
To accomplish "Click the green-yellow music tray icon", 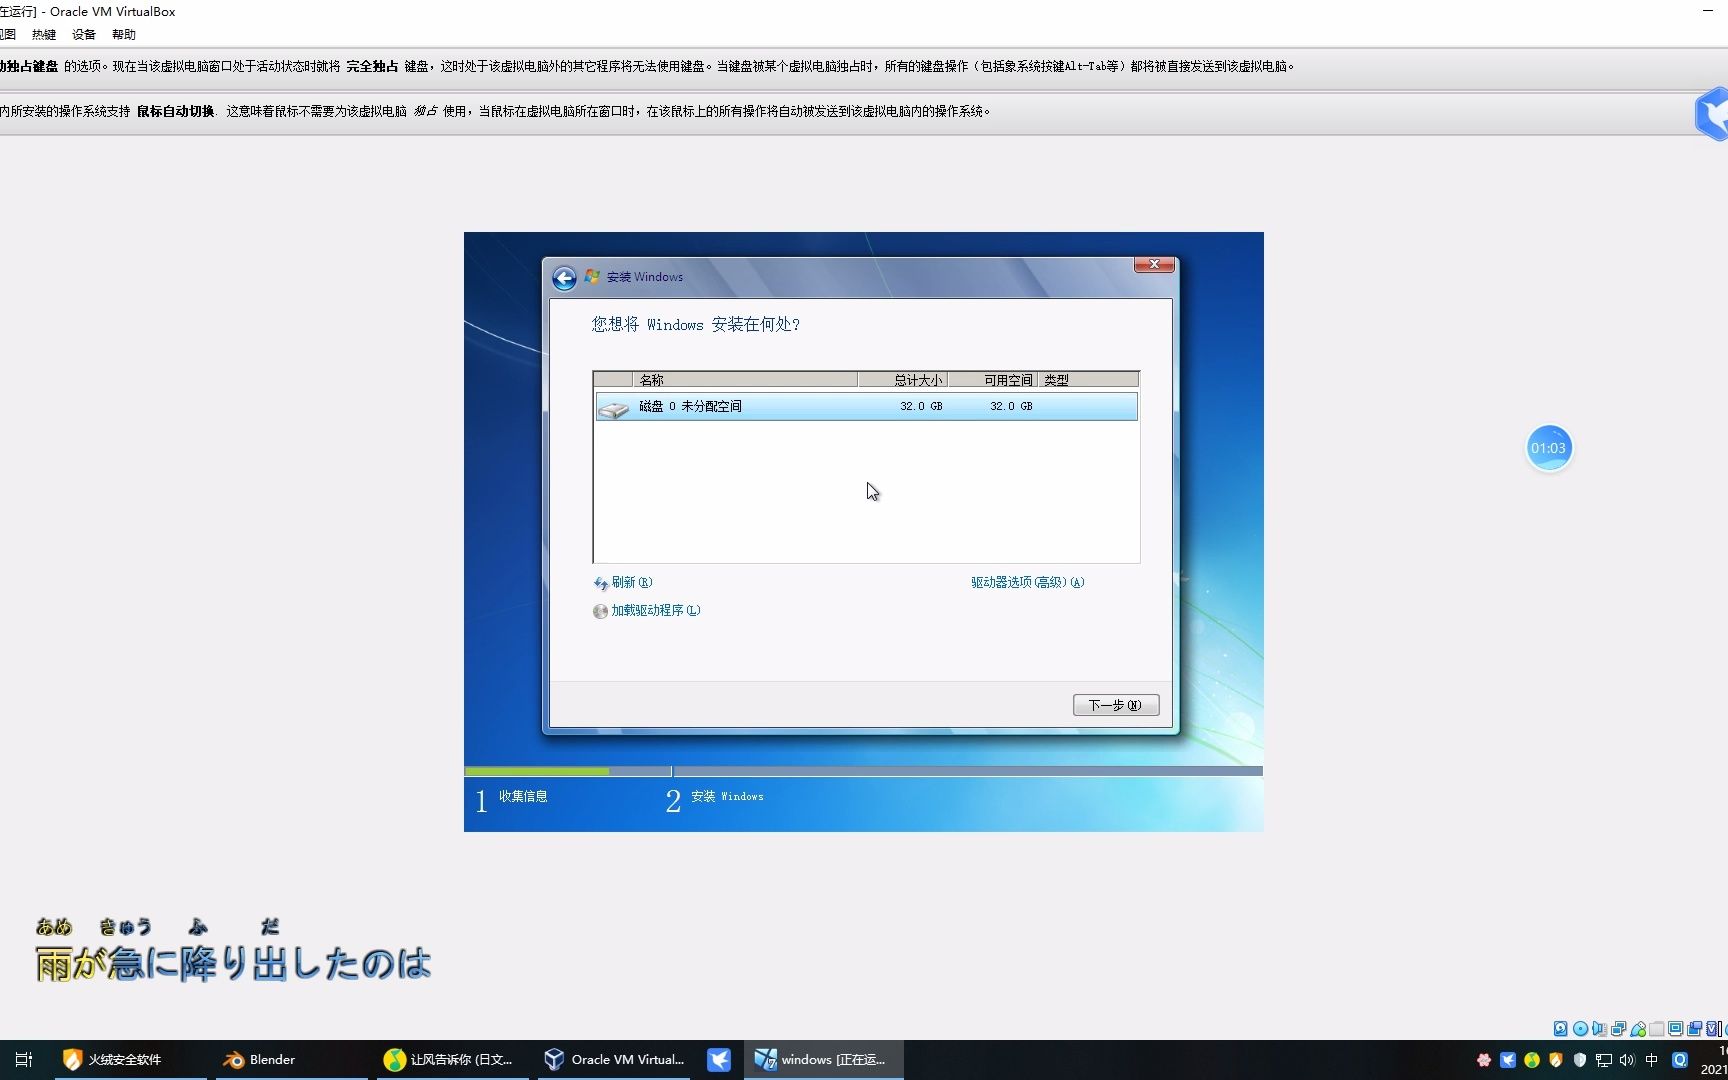I will tap(1532, 1060).
